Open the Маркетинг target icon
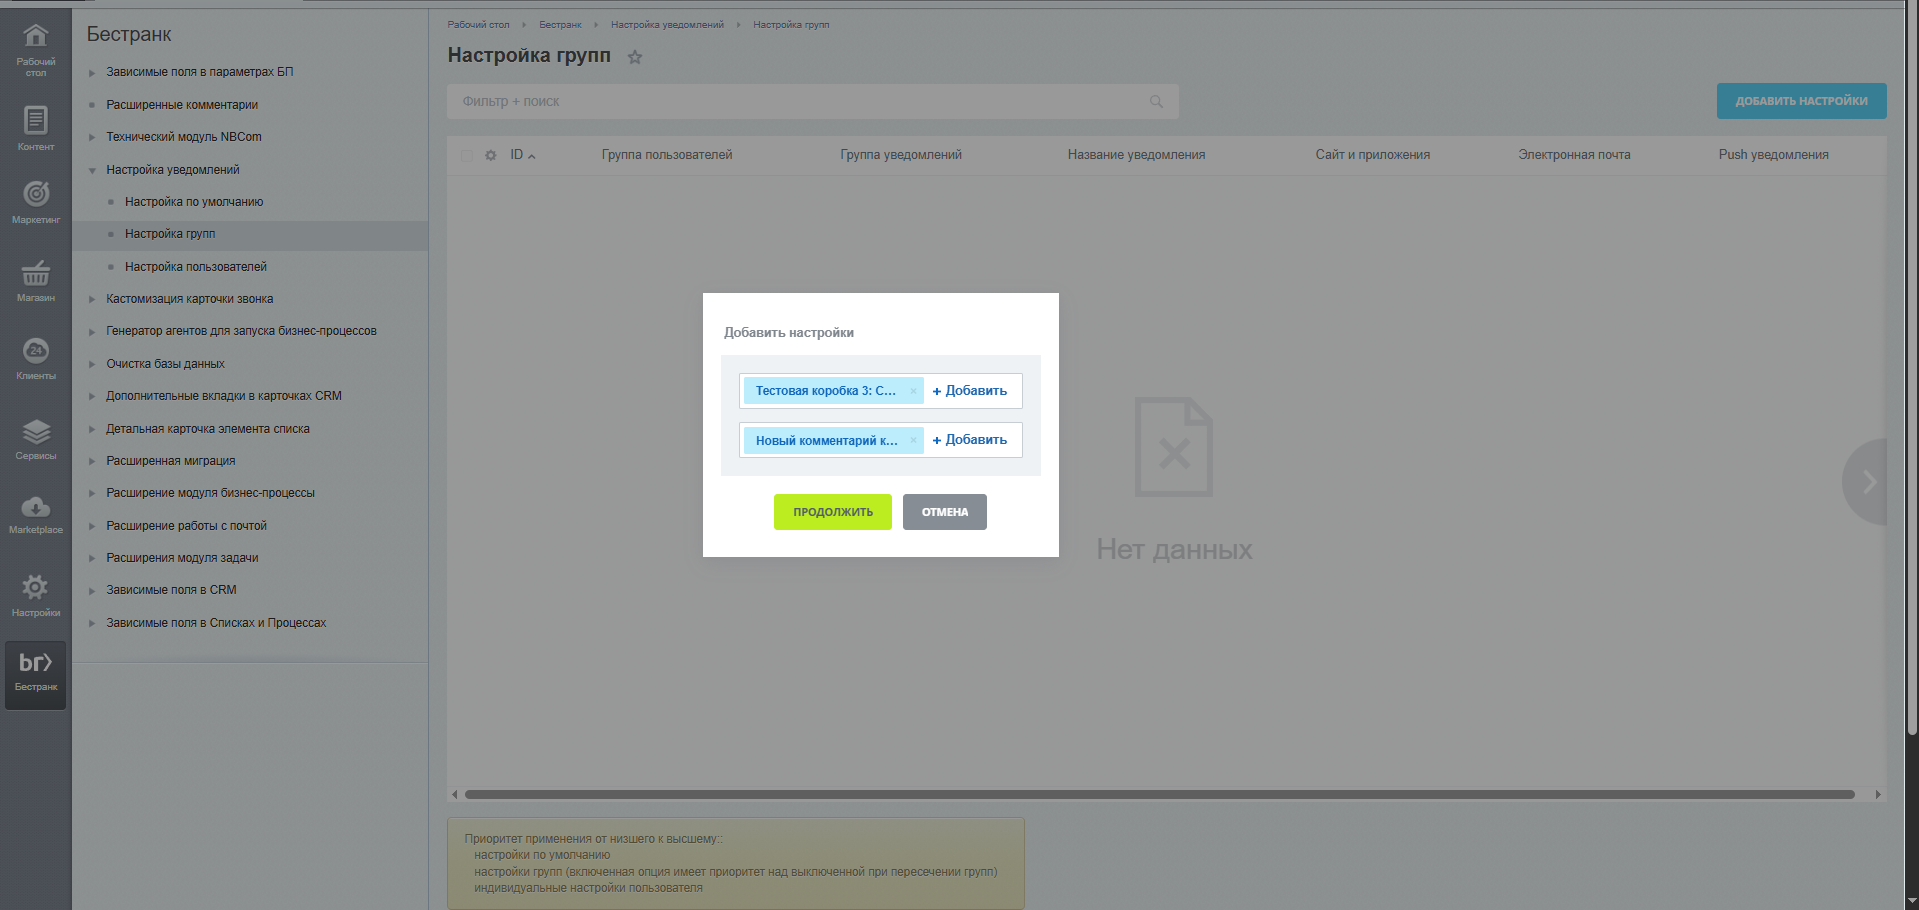 click(35, 195)
